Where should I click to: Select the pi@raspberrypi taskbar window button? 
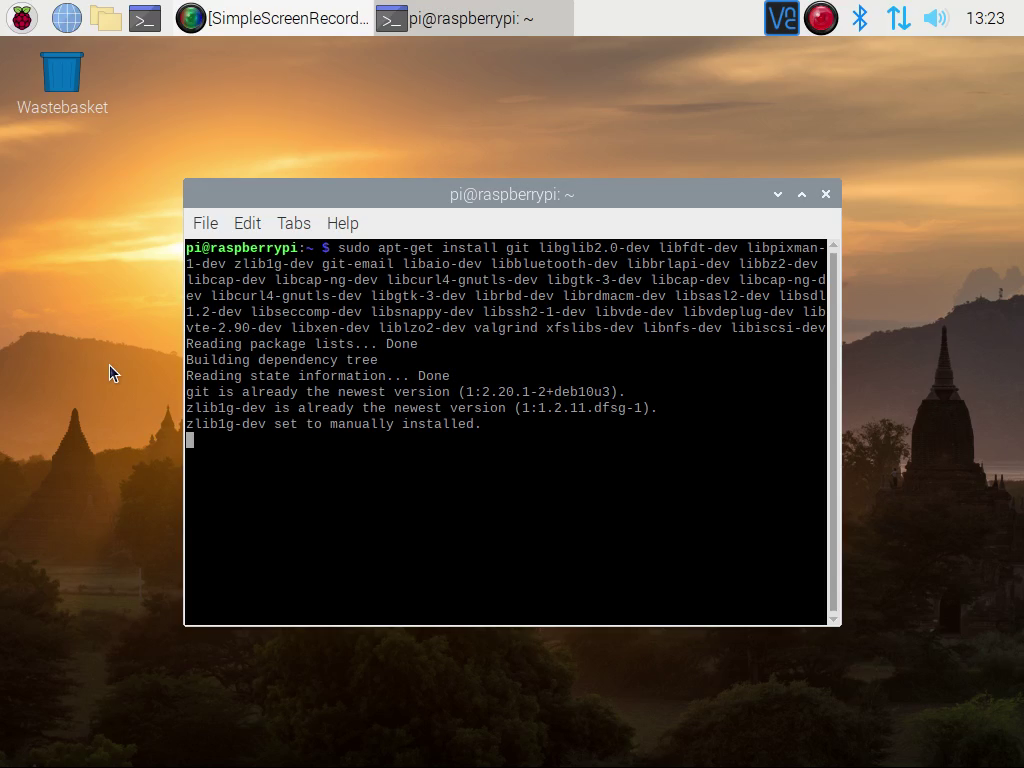[473, 18]
